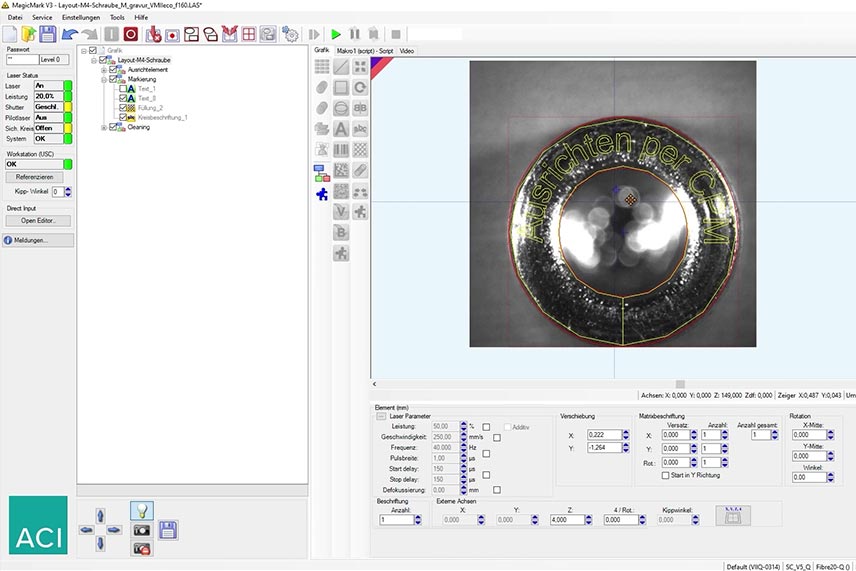Expand the Ausrichtelement tree node
Screen dimensions: 856x571
tap(103, 69)
